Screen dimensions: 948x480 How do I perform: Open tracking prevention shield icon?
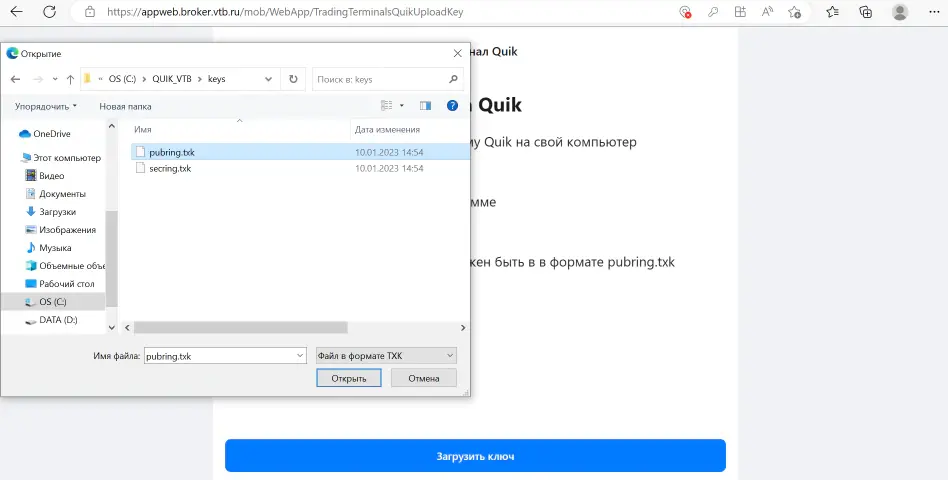[684, 11]
